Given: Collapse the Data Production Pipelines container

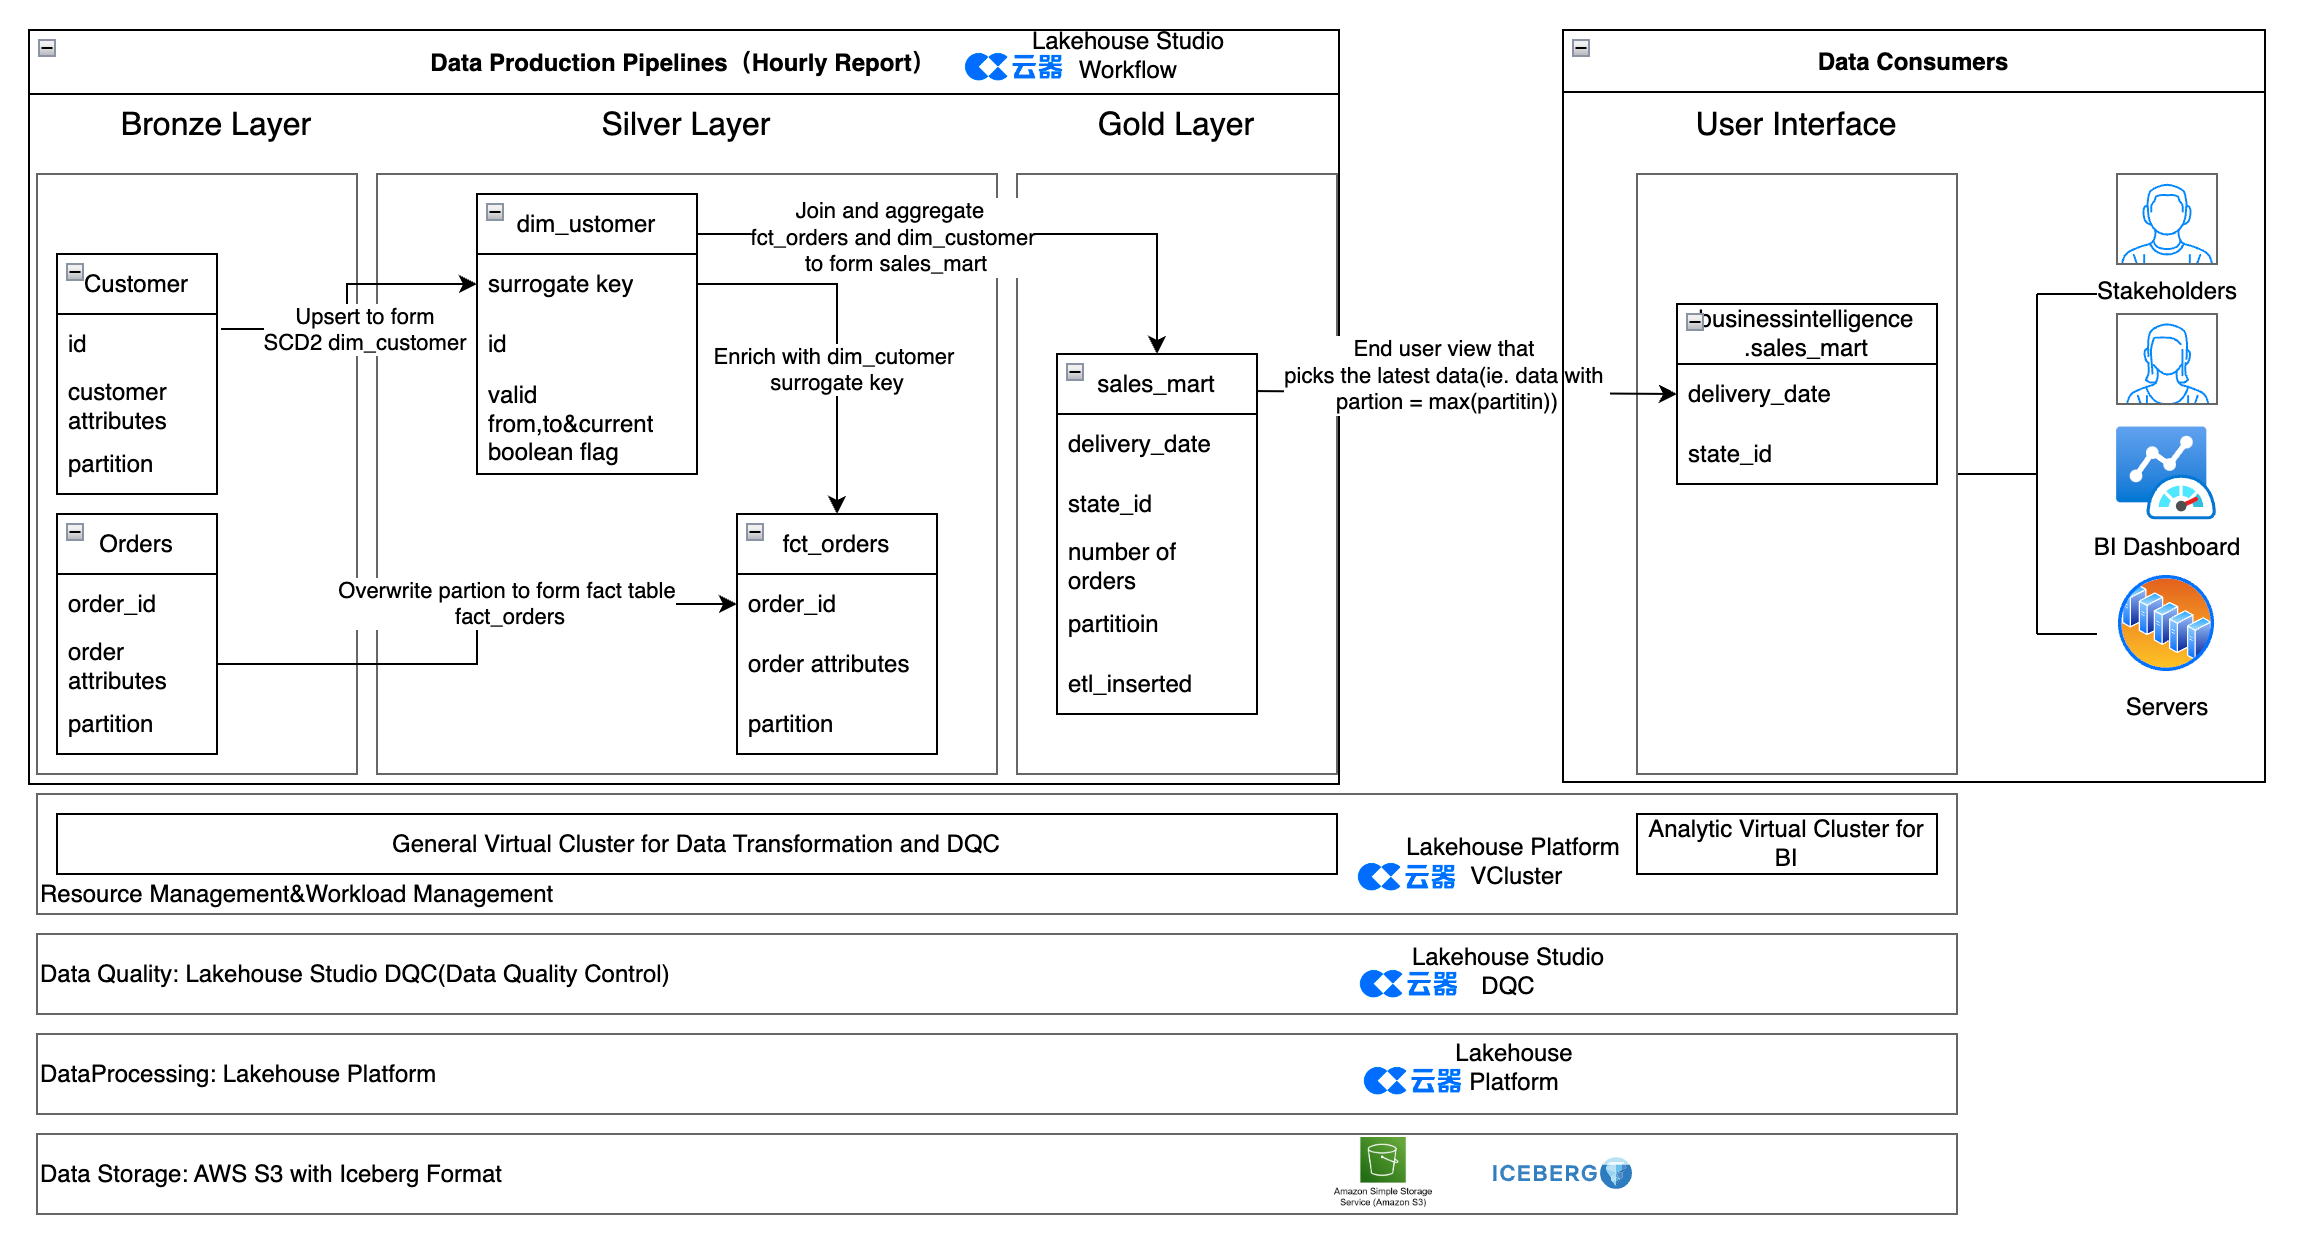Looking at the screenshot, I should [x=47, y=48].
